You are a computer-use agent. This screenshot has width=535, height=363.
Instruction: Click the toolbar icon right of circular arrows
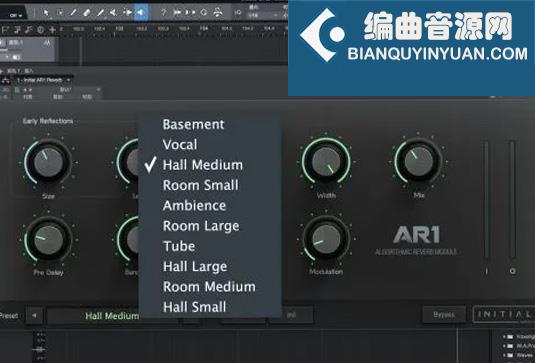(217, 13)
